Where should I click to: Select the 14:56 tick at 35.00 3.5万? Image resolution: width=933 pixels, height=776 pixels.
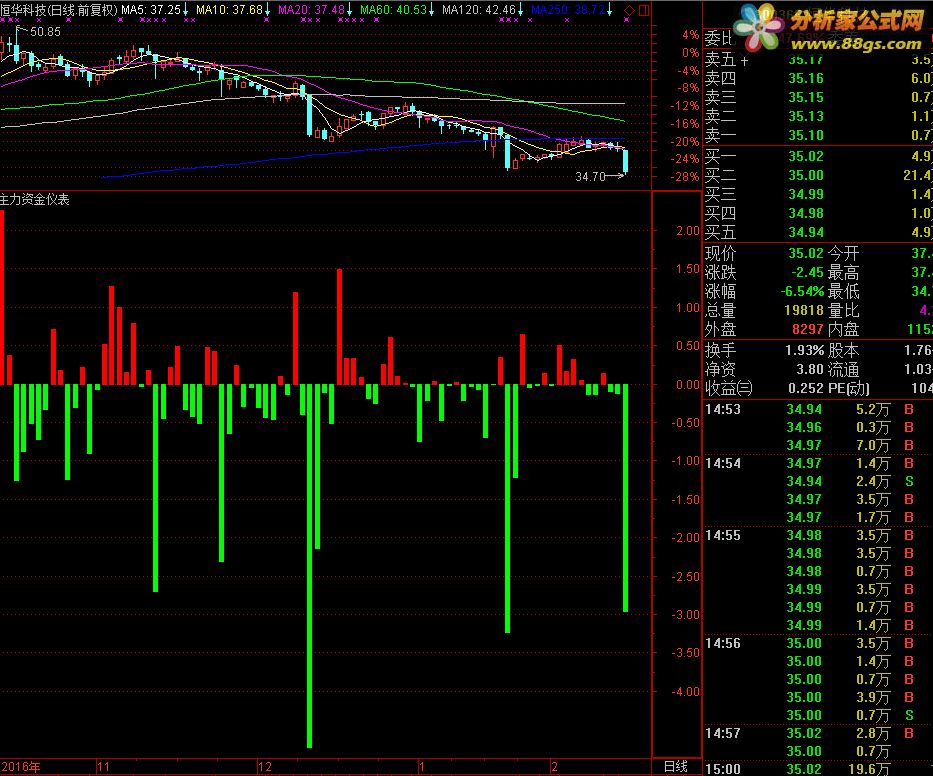[818, 643]
